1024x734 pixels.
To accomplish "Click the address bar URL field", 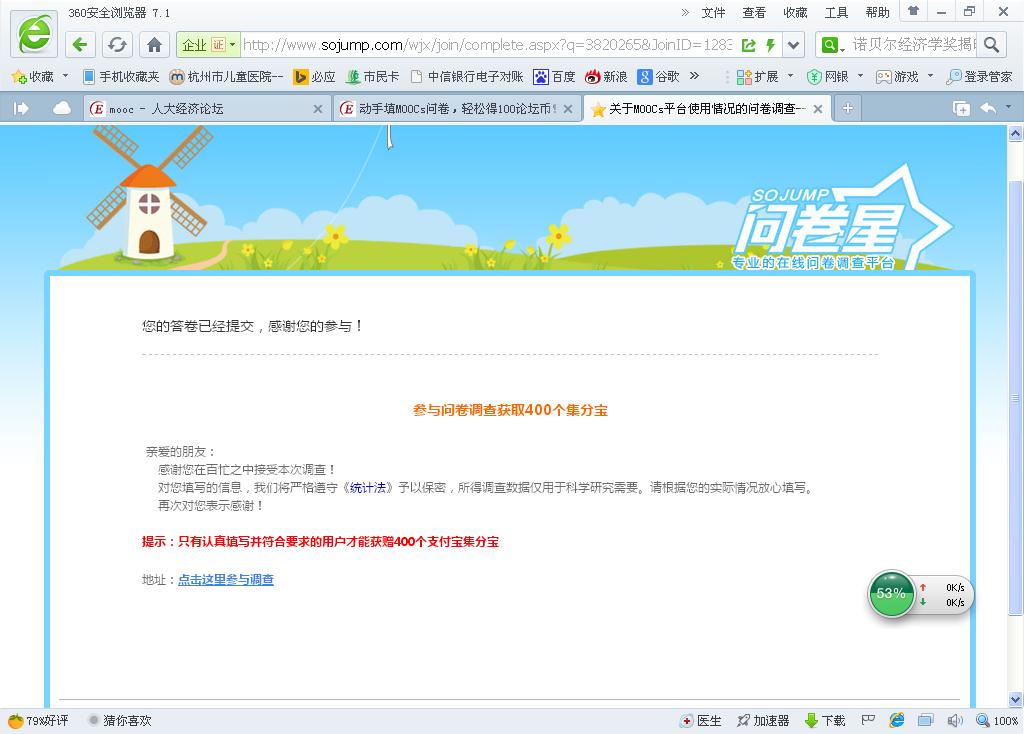I will pyautogui.click(x=487, y=45).
